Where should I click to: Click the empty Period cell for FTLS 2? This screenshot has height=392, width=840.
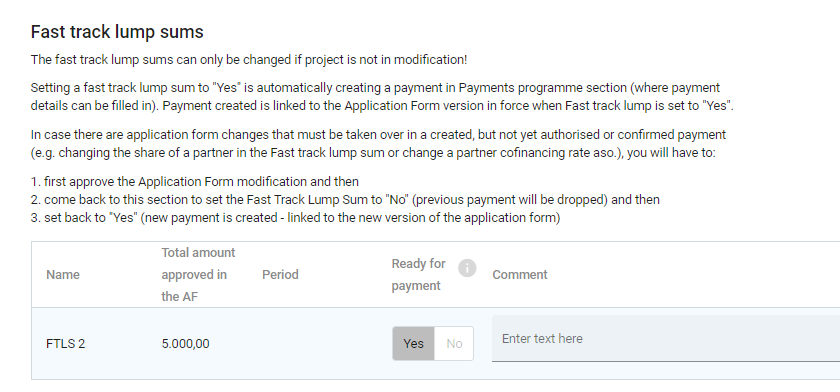[x=319, y=344]
